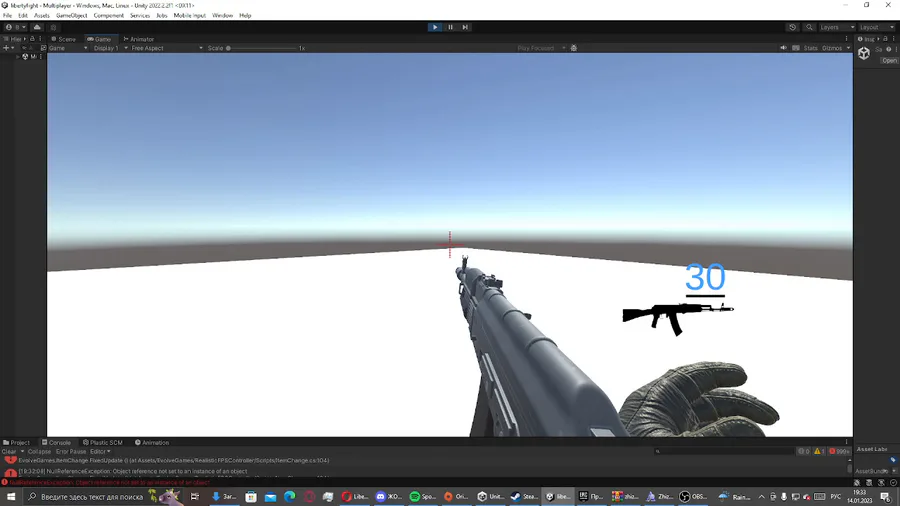Open the Hierarchy tab

click(x=13, y=39)
